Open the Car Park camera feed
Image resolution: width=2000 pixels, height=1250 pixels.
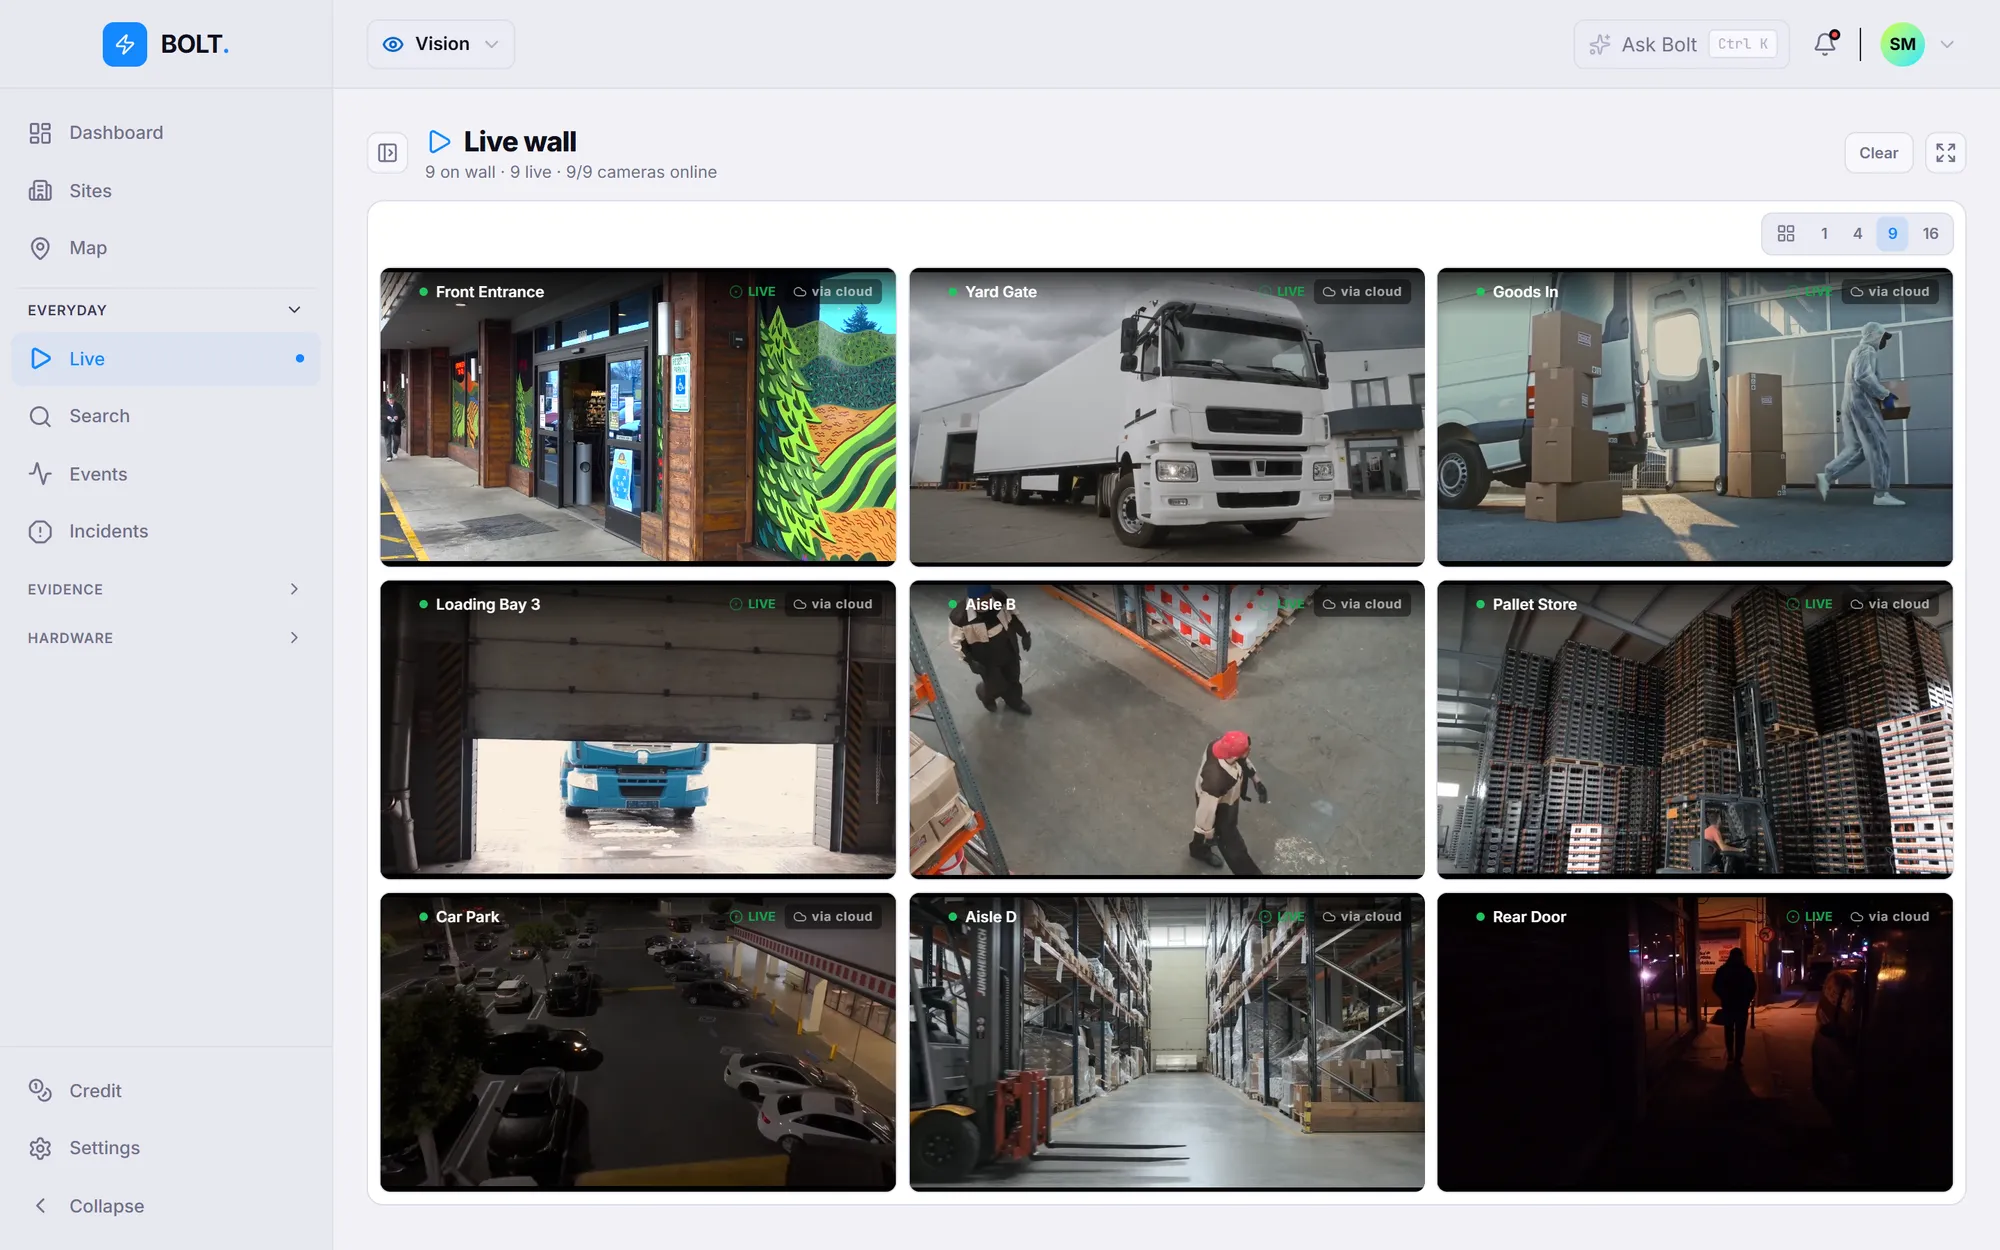pyautogui.click(x=638, y=1042)
